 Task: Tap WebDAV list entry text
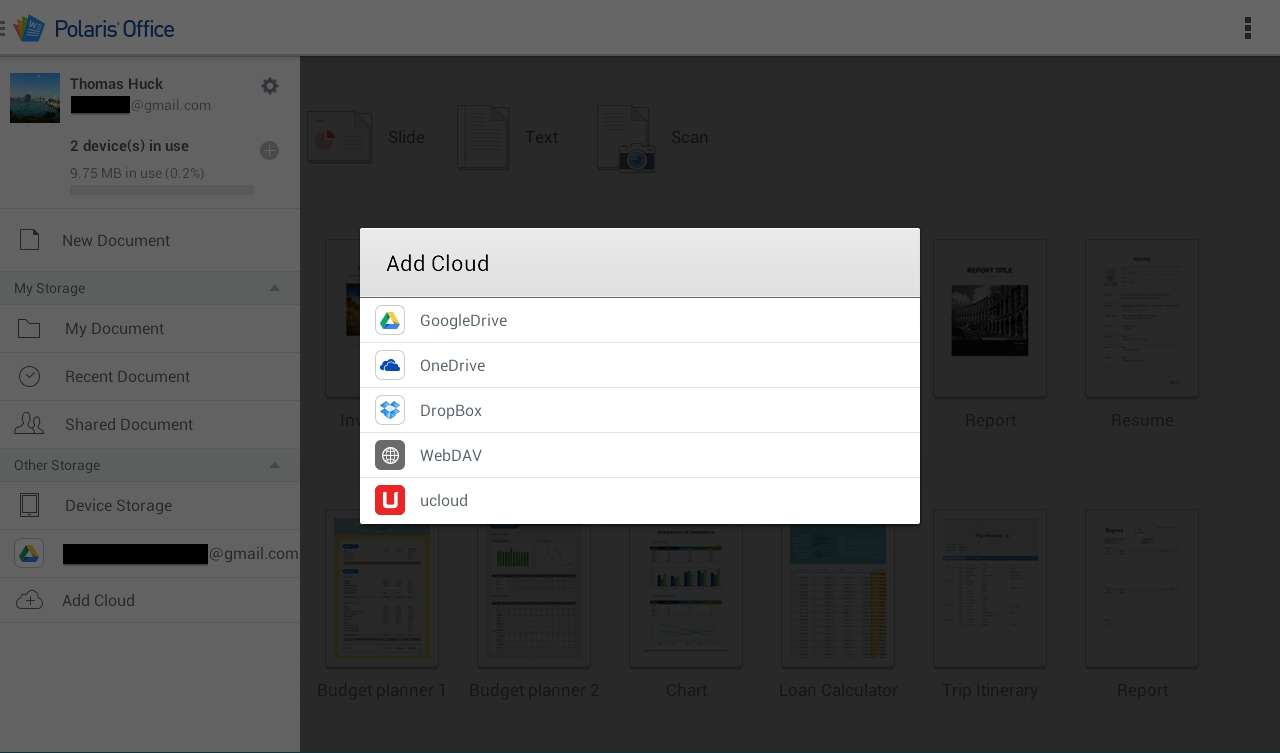click(451, 455)
